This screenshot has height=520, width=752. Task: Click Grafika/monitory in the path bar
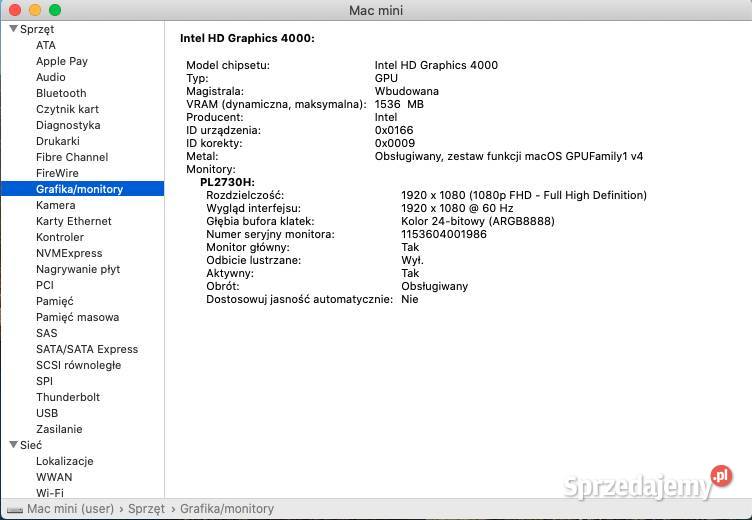[x=227, y=508]
